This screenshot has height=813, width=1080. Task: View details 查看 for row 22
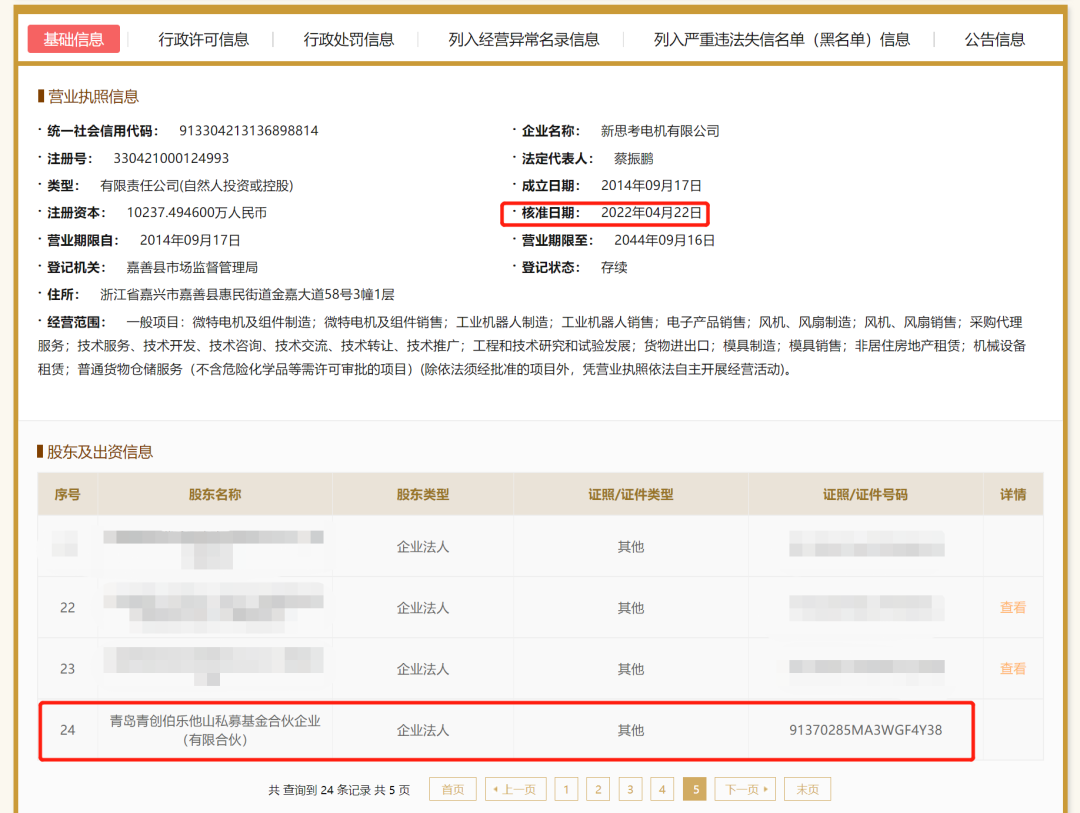click(1012, 607)
